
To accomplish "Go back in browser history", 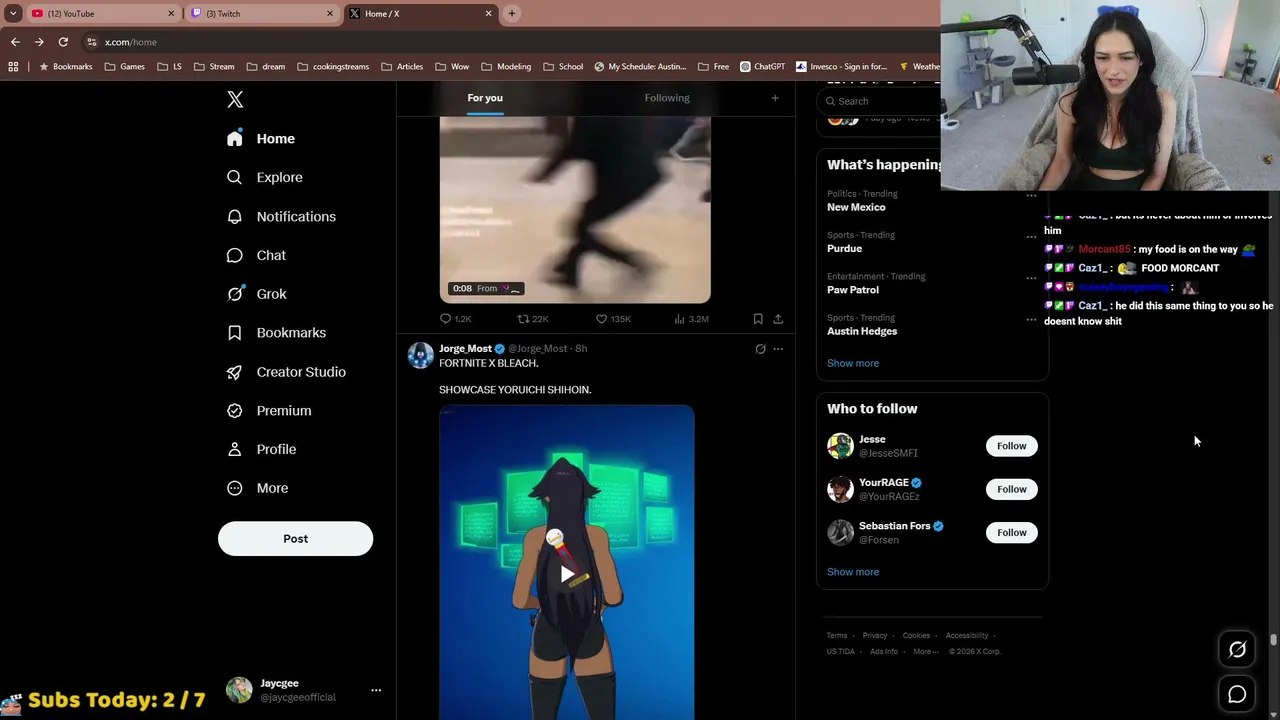I will coord(15,42).
